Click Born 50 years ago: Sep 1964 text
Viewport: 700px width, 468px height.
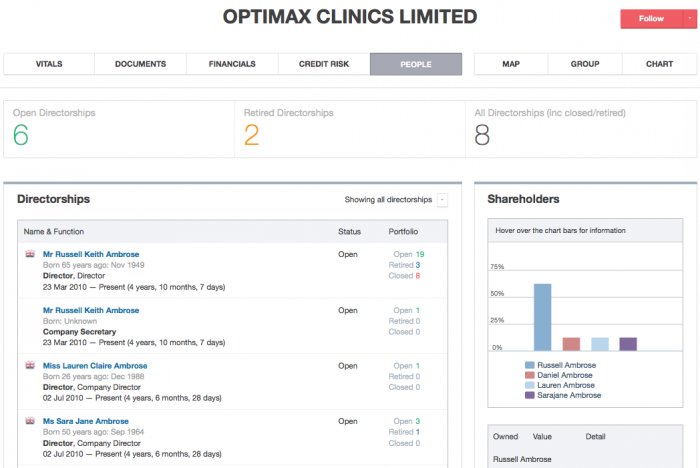[x=93, y=432]
